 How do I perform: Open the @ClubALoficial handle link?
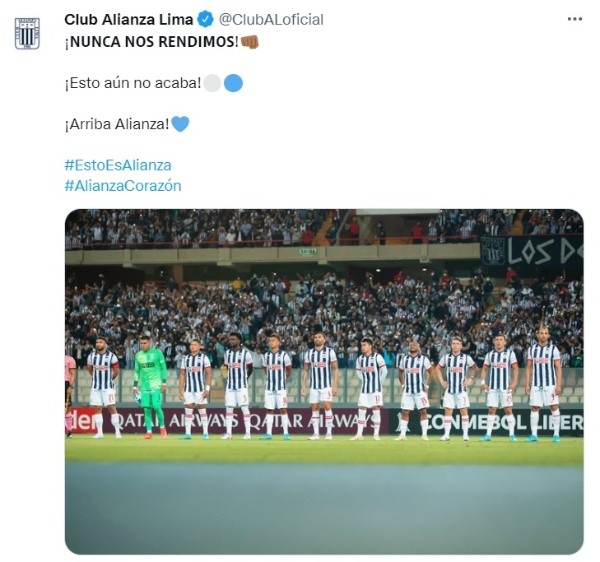[x=271, y=20]
